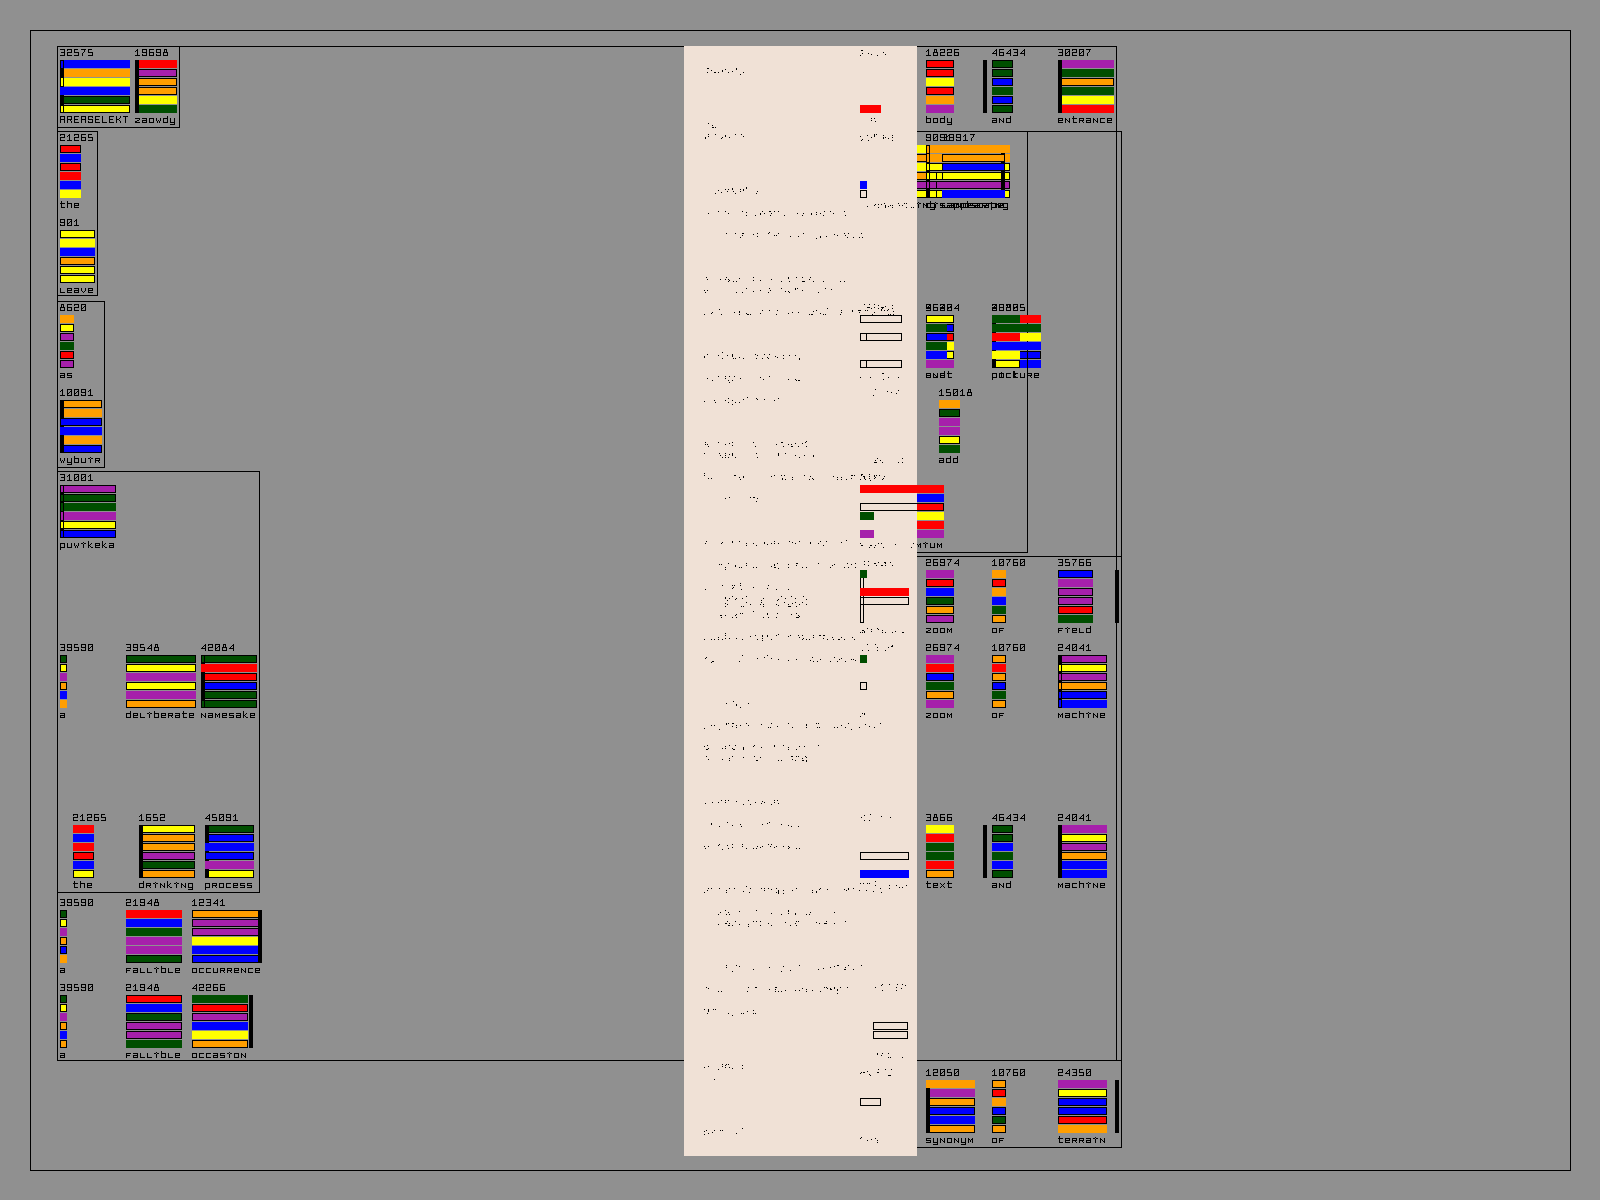Click the process glyph
The height and width of the screenshot is (1200, 1600).
(x=229, y=852)
